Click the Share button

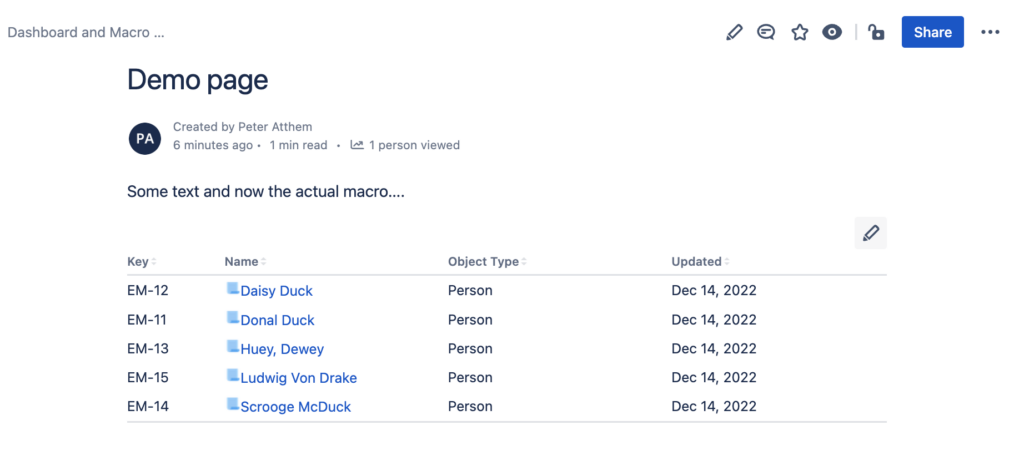(933, 32)
